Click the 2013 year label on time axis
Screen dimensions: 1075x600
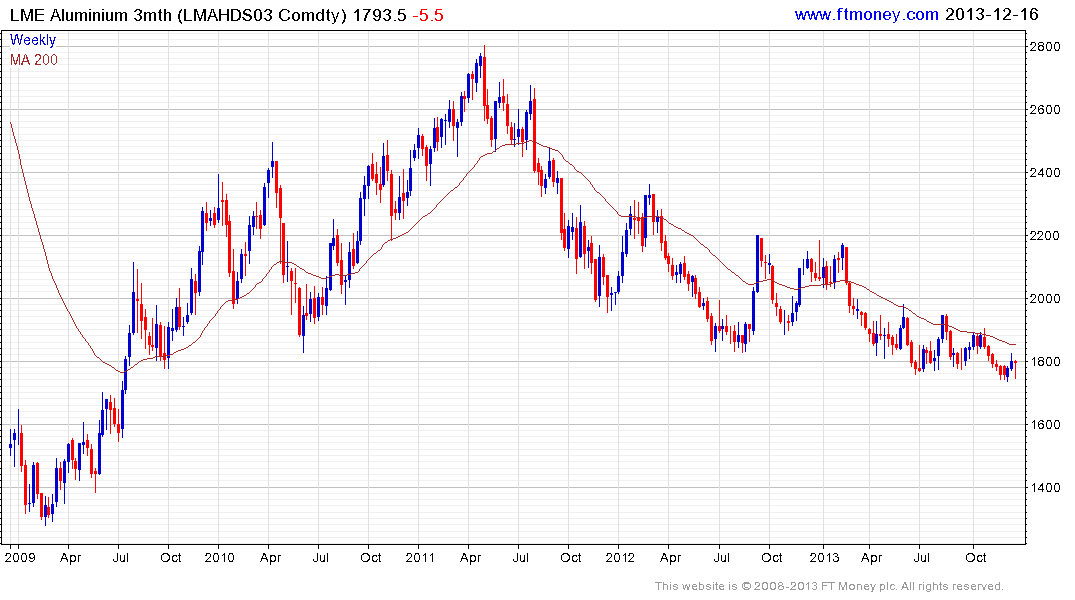(824, 557)
